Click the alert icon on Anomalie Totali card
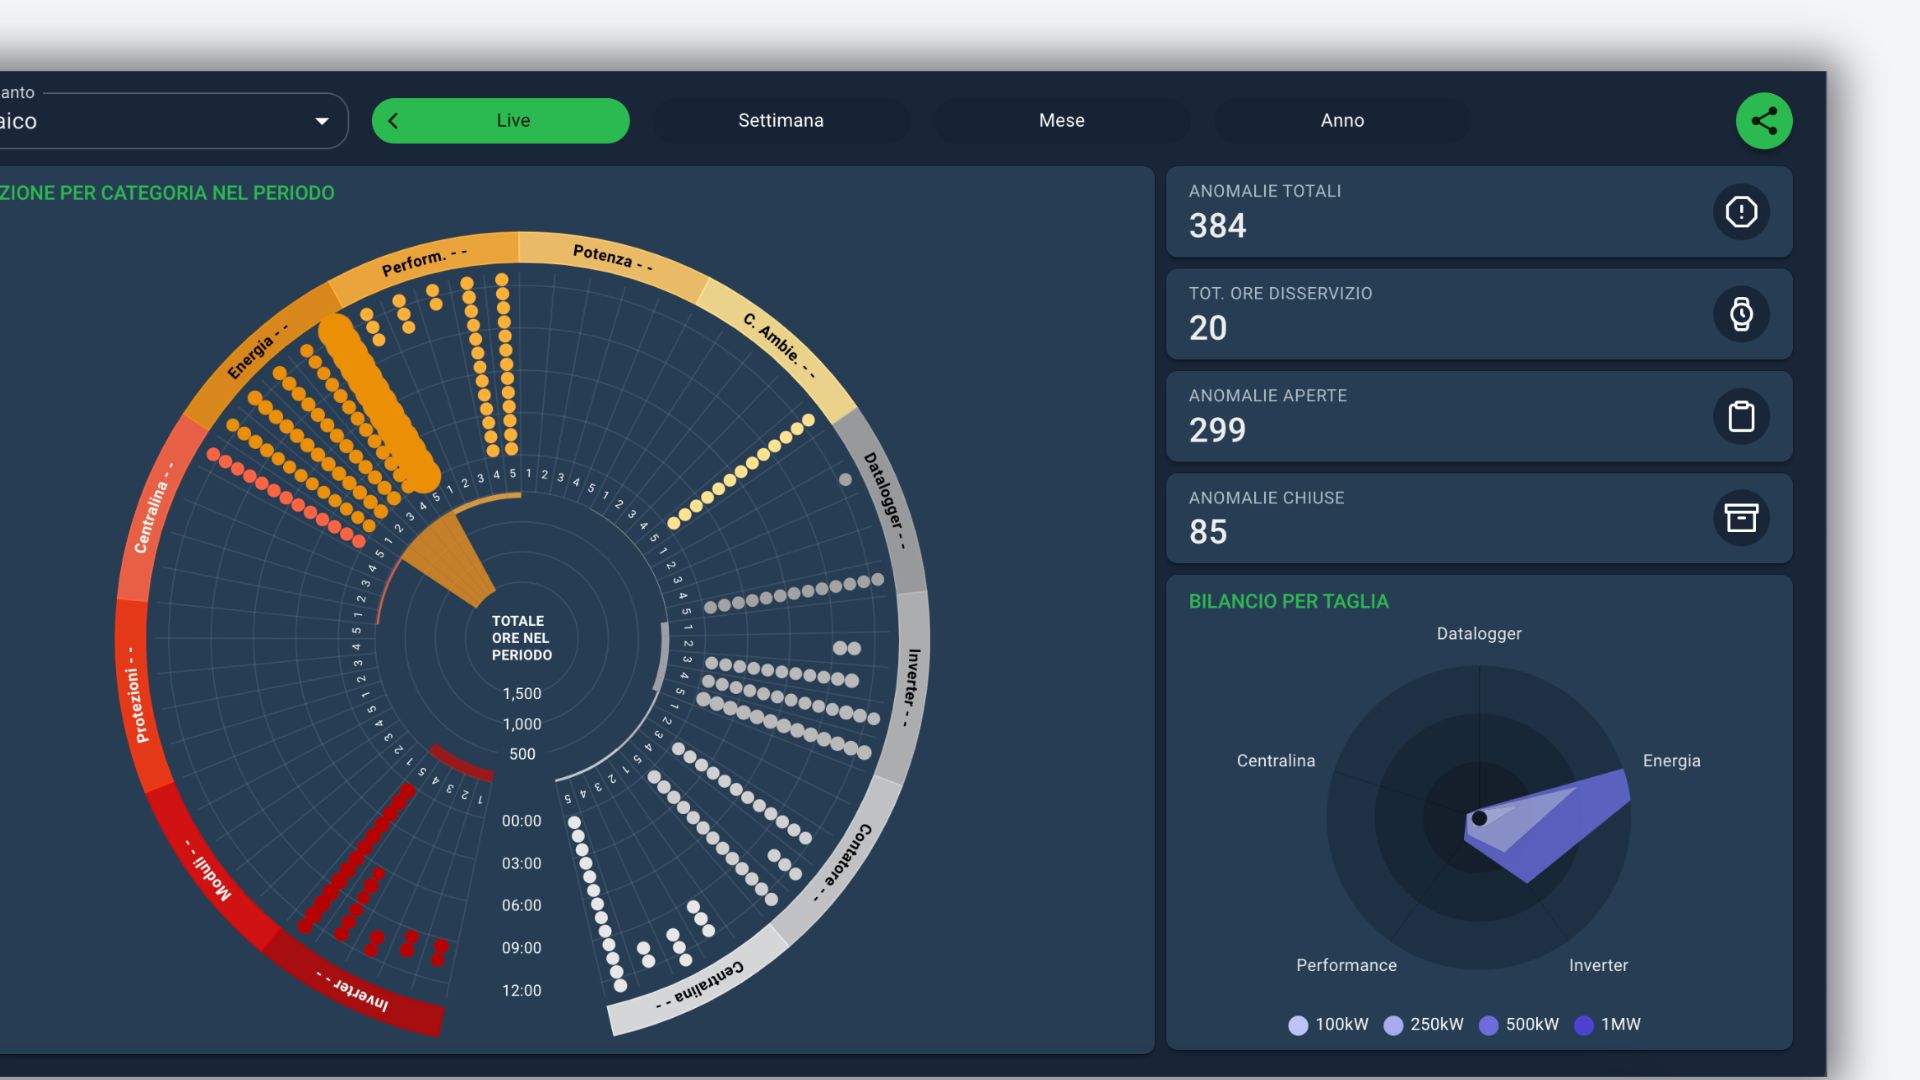Screen dimensions: 1920x1080 click(x=1741, y=212)
